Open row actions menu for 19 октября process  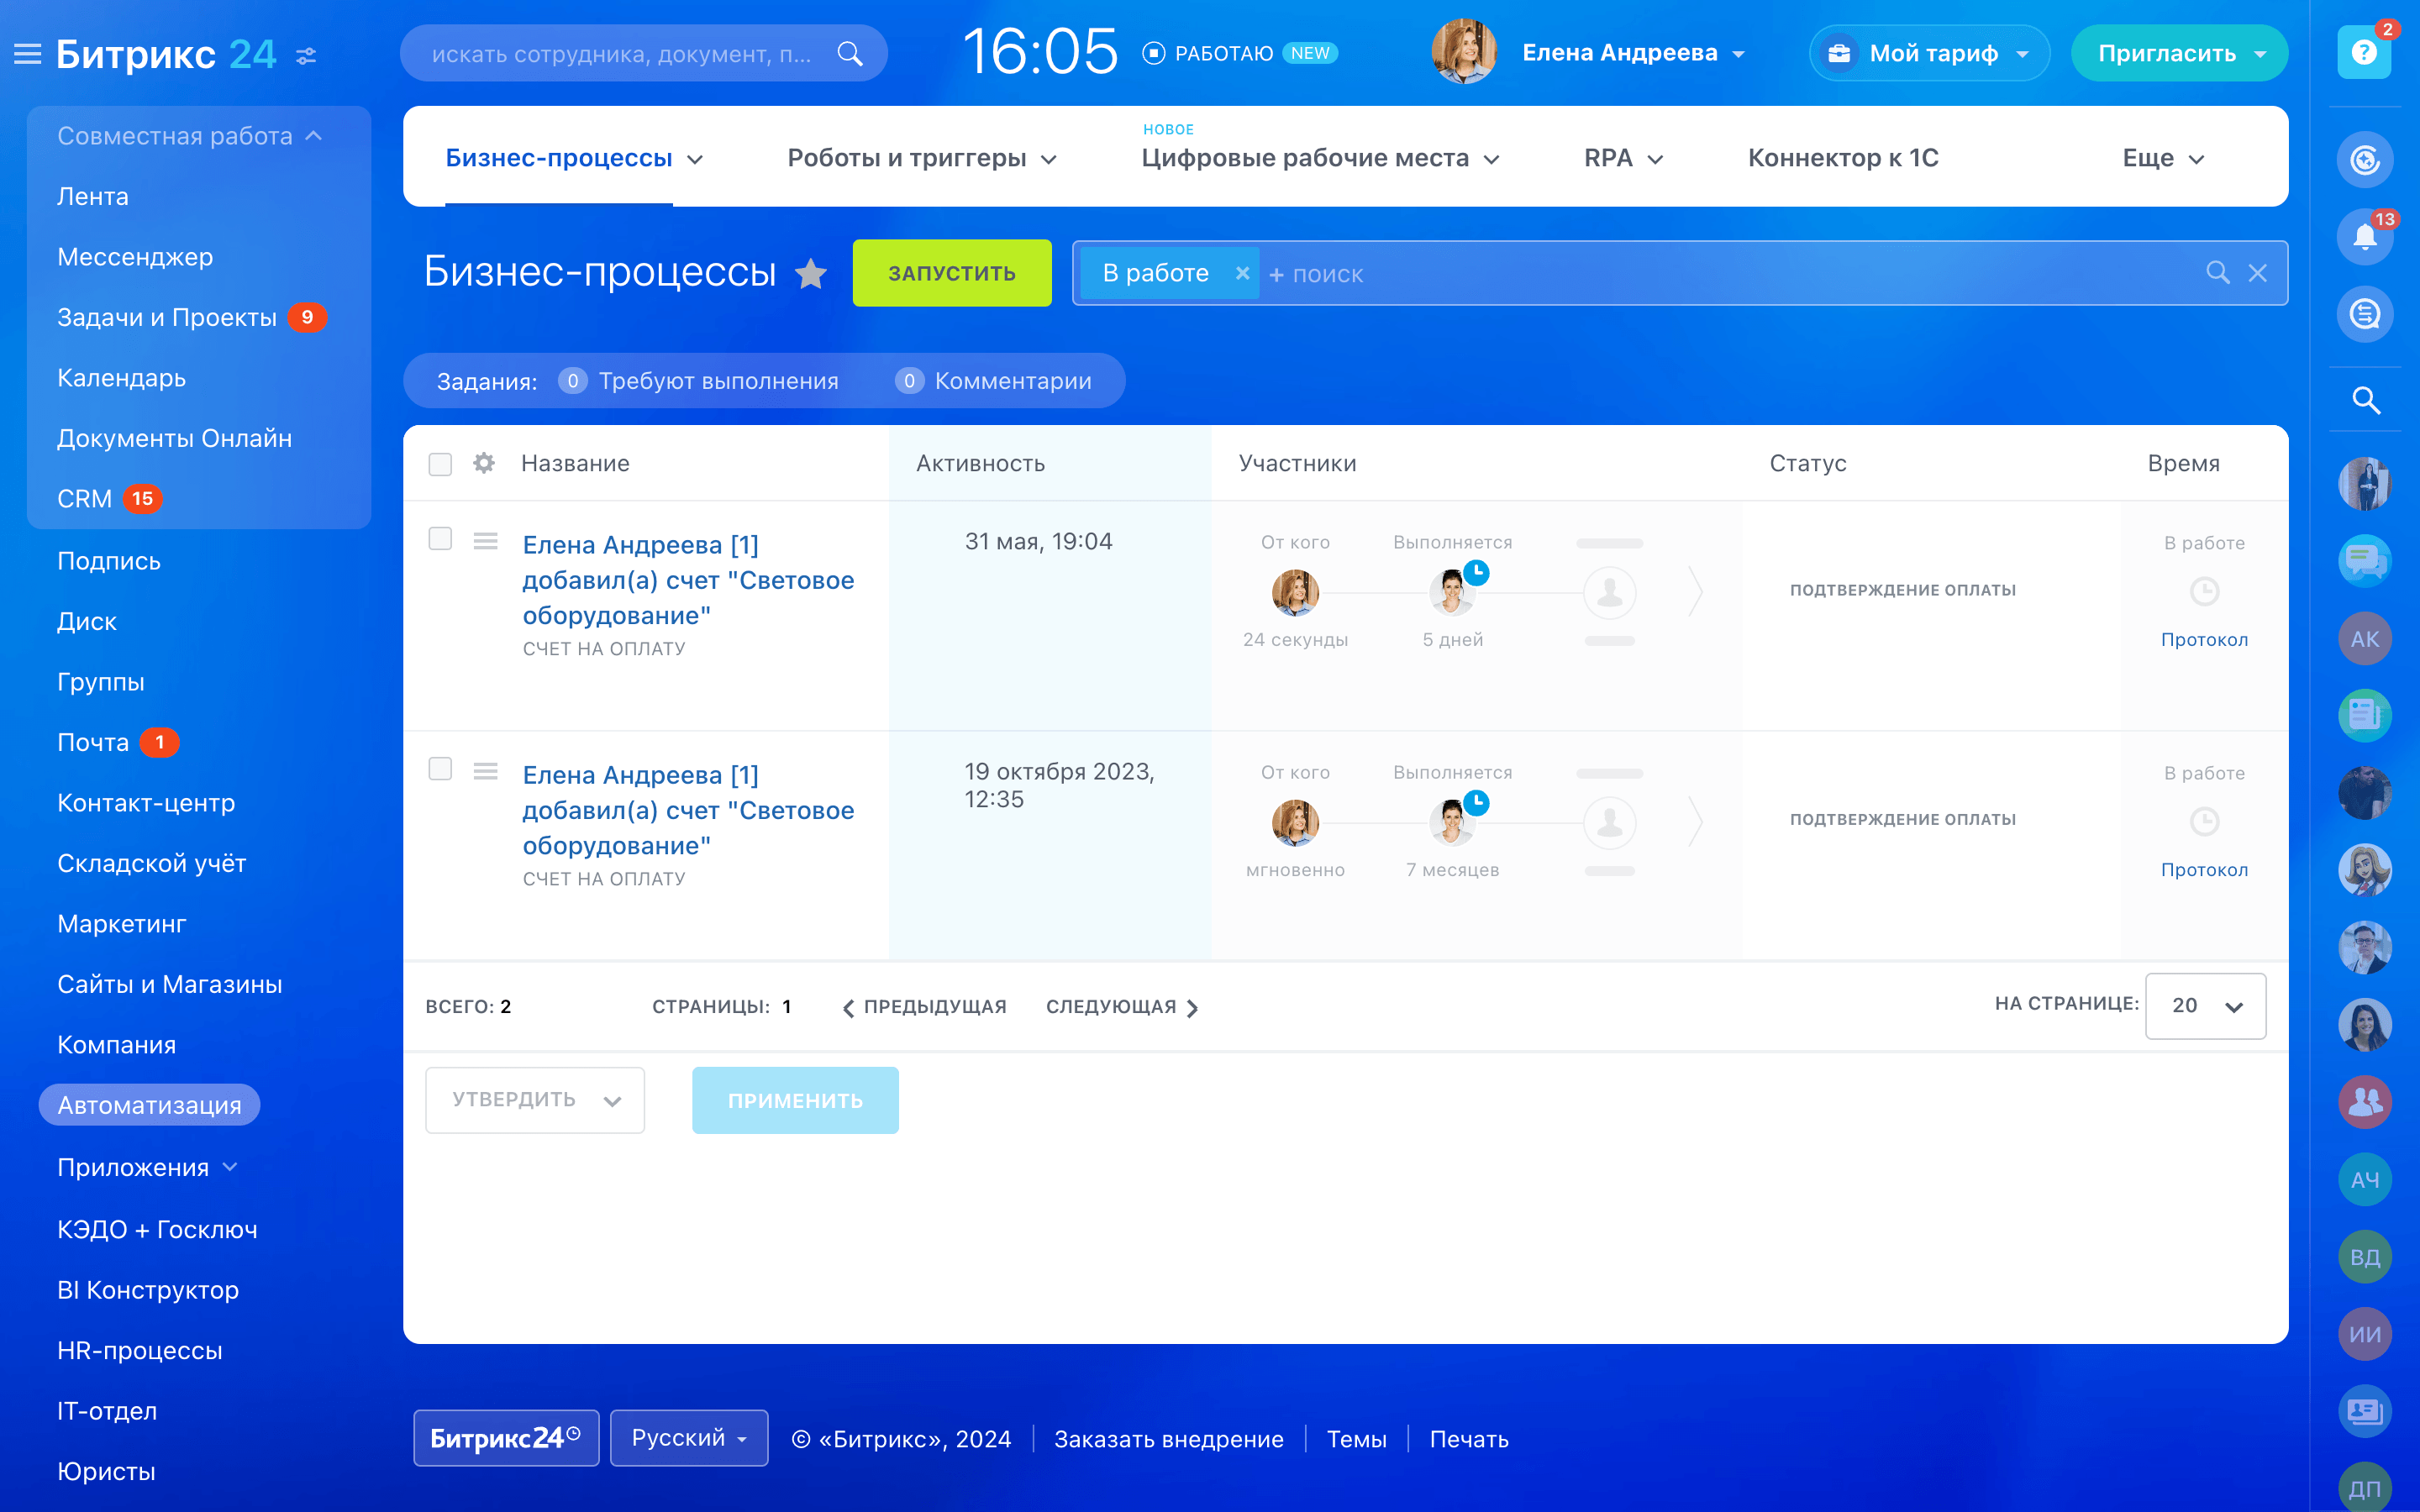486,771
